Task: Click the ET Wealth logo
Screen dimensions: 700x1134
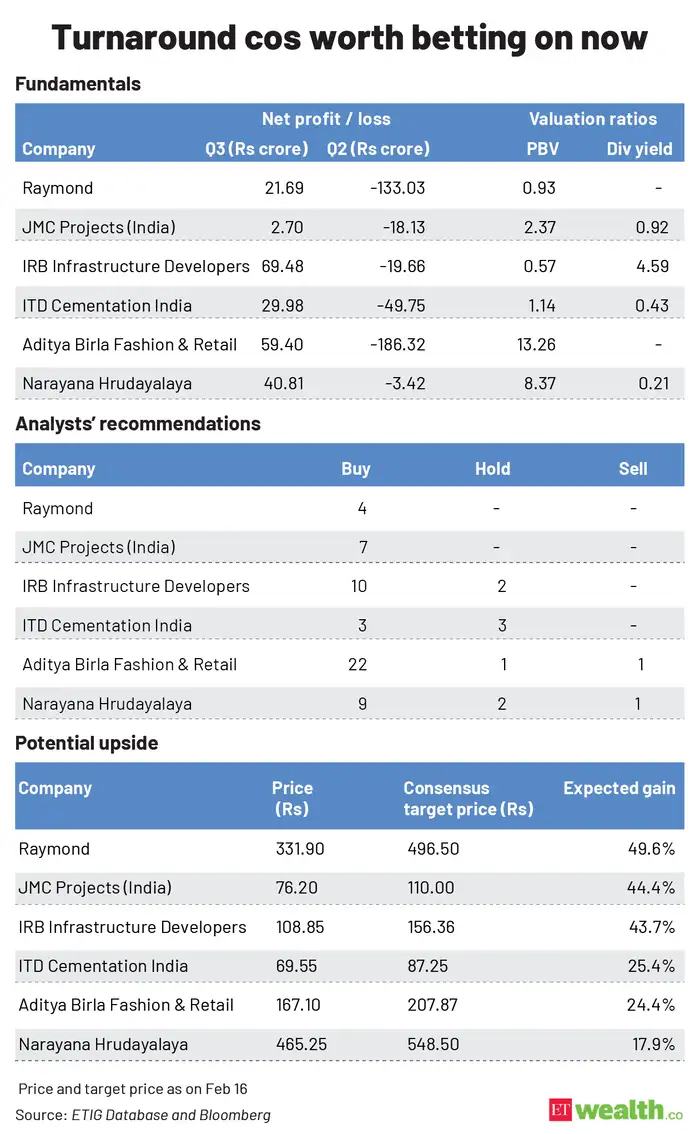Action: (x=615, y=1109)
